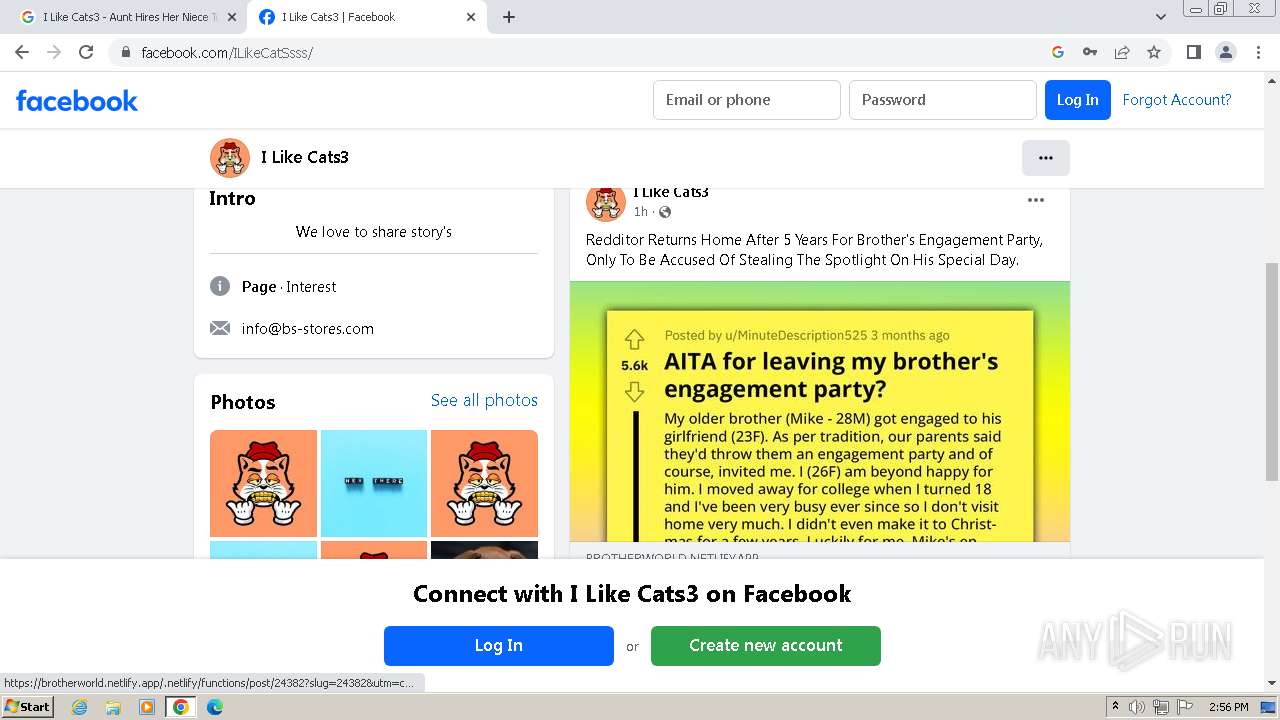Click the post author's cat avatar
The height and width of the screenshot is (720, 1280).
tap(606, 202)
